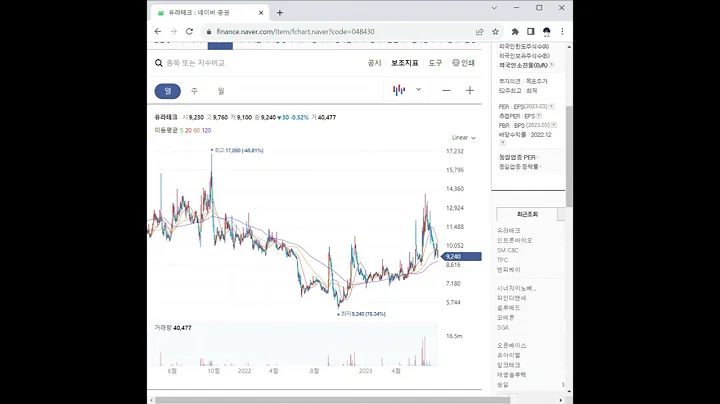Zoom in the chart with plus
The width and height of the screenshot is (720, 404).
pos(470,90)
